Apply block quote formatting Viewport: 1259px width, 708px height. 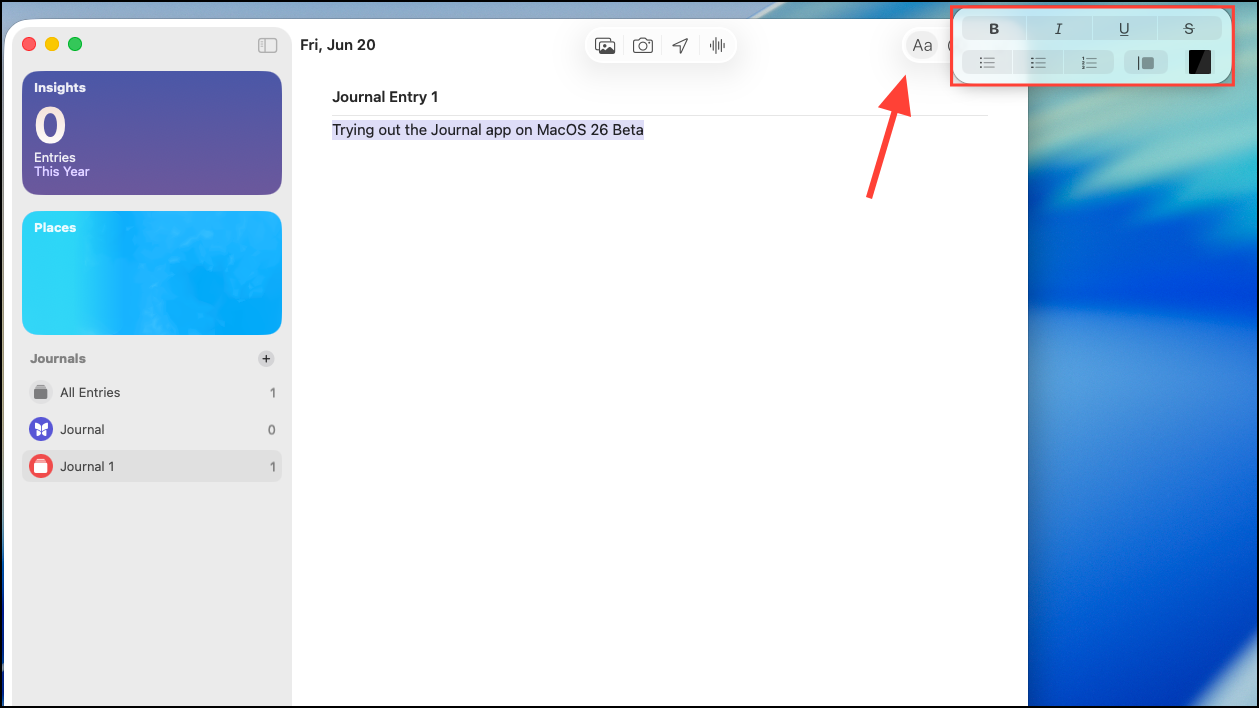click(x=1146, y=62)
